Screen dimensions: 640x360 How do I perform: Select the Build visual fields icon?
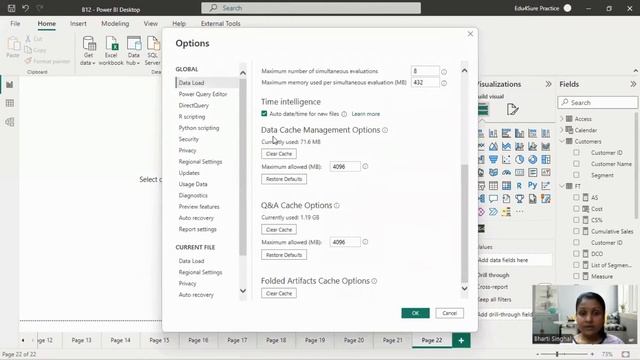point(483,109)
